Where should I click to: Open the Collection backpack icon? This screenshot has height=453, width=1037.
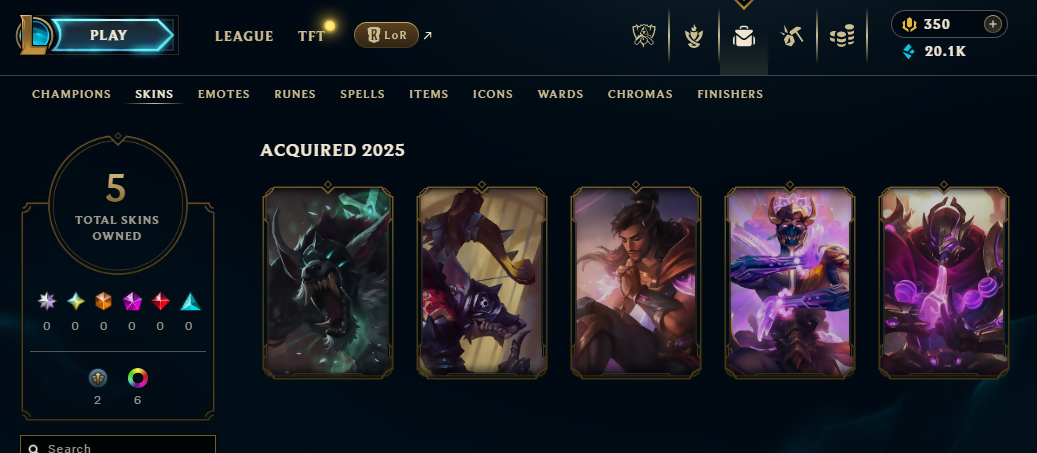tap(744, 36)
